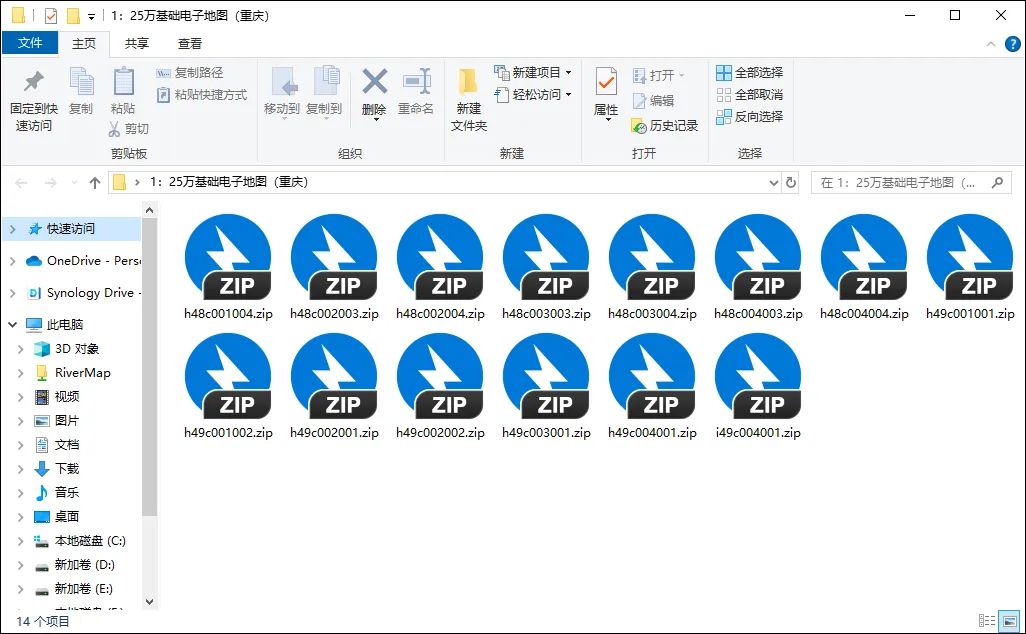Open History (历史记录)
The image size is (1026, 634).
665,126
